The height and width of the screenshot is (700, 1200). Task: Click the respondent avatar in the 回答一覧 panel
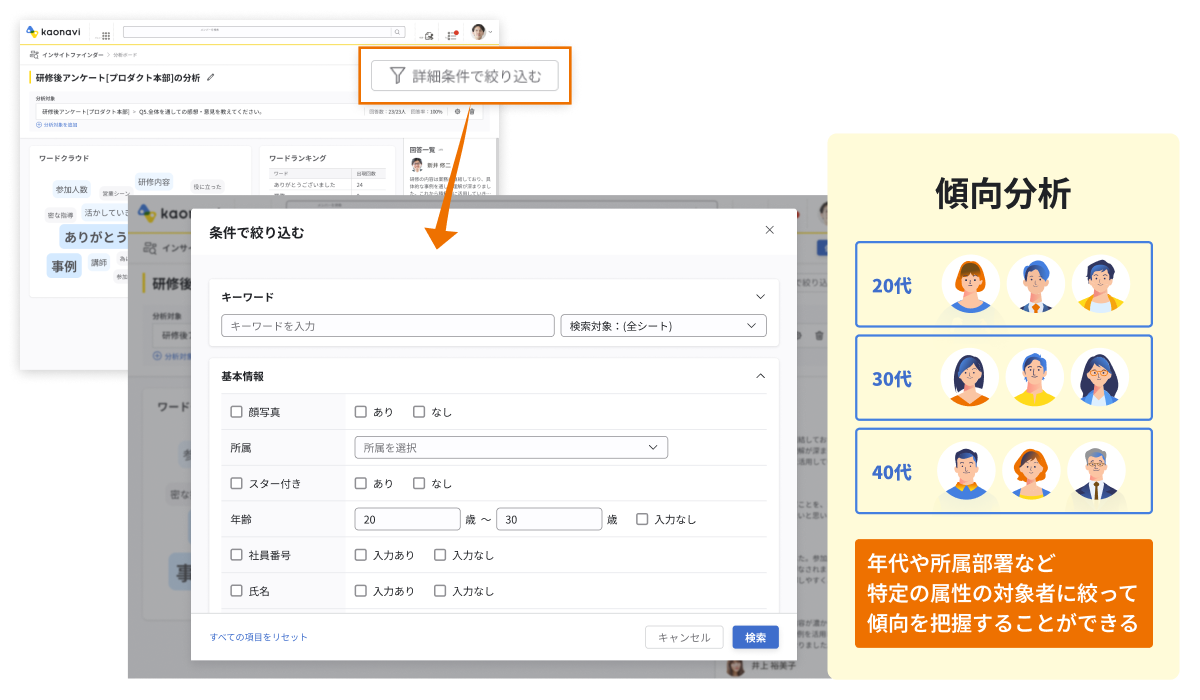coord(417,165)
